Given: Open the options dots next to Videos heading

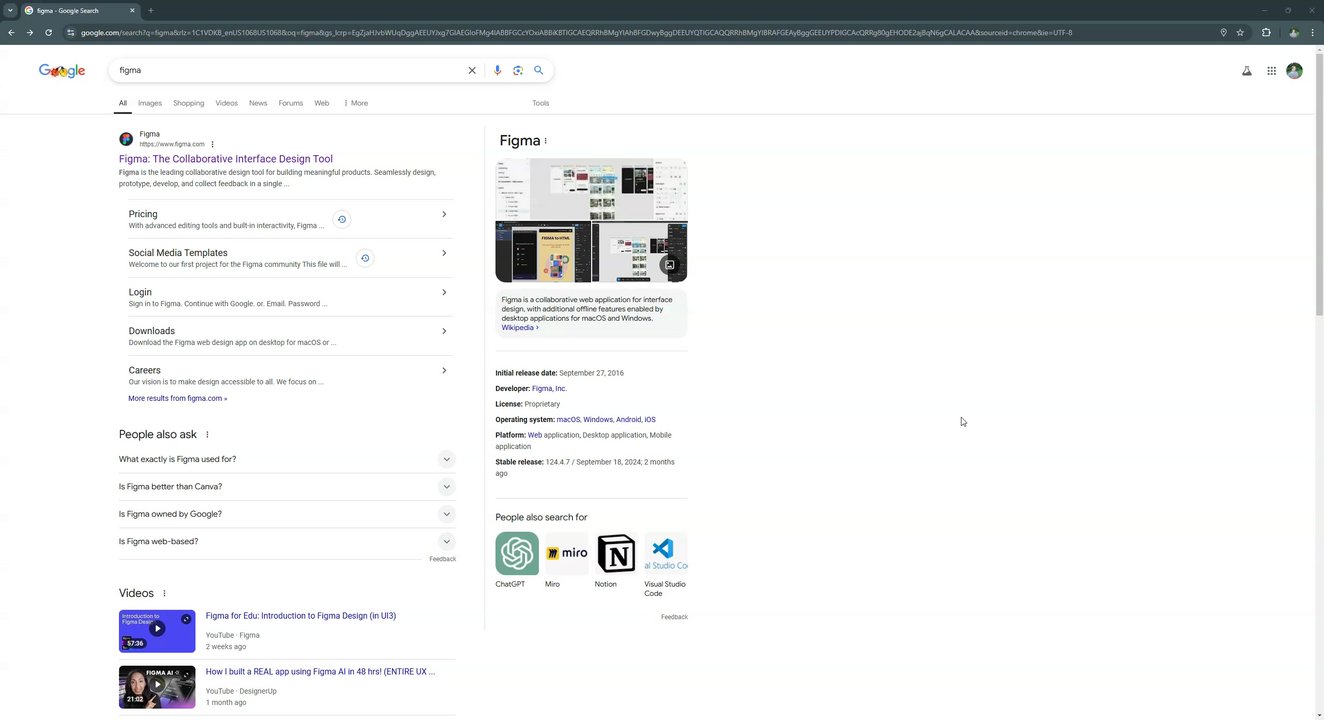Looking at the screenshot, I should coord(164,594).
